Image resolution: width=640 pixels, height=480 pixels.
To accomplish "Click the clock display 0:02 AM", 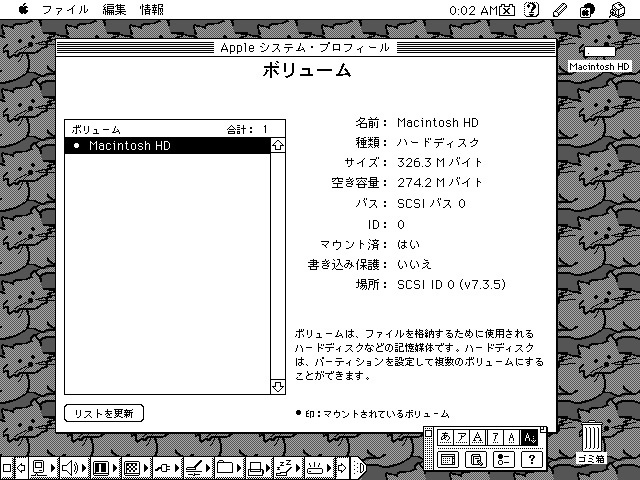I will click(x=473, y=10).
